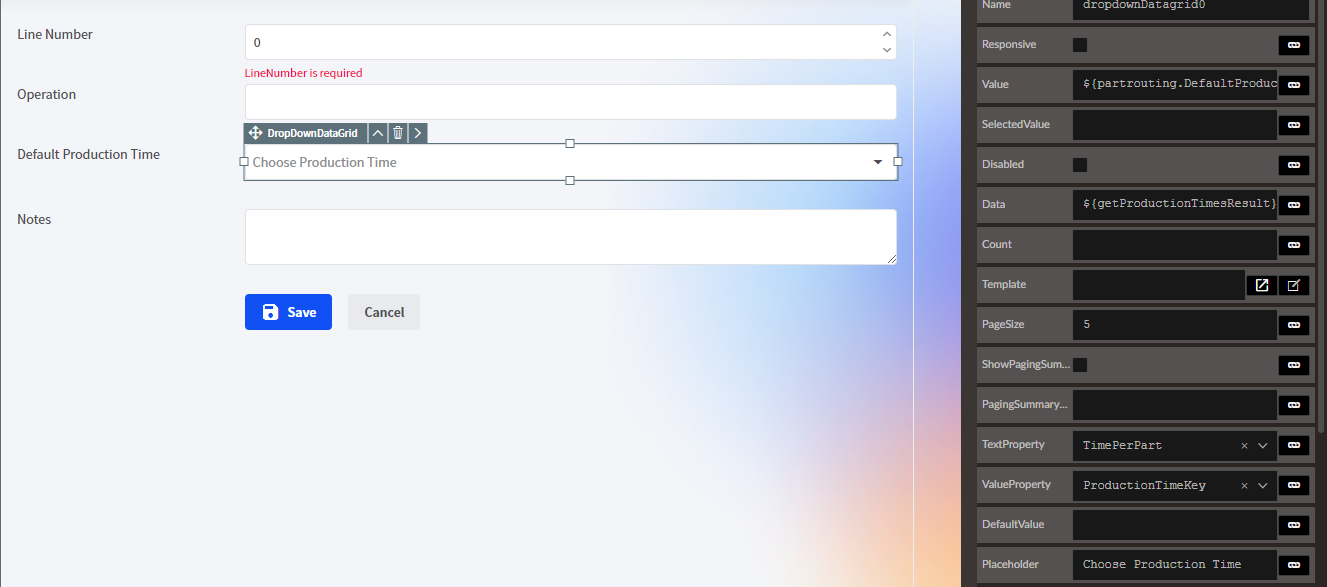This screenshot has width=1327, height=587.
Task: Click the Template property field
Action: click(x=1159, y=285)
